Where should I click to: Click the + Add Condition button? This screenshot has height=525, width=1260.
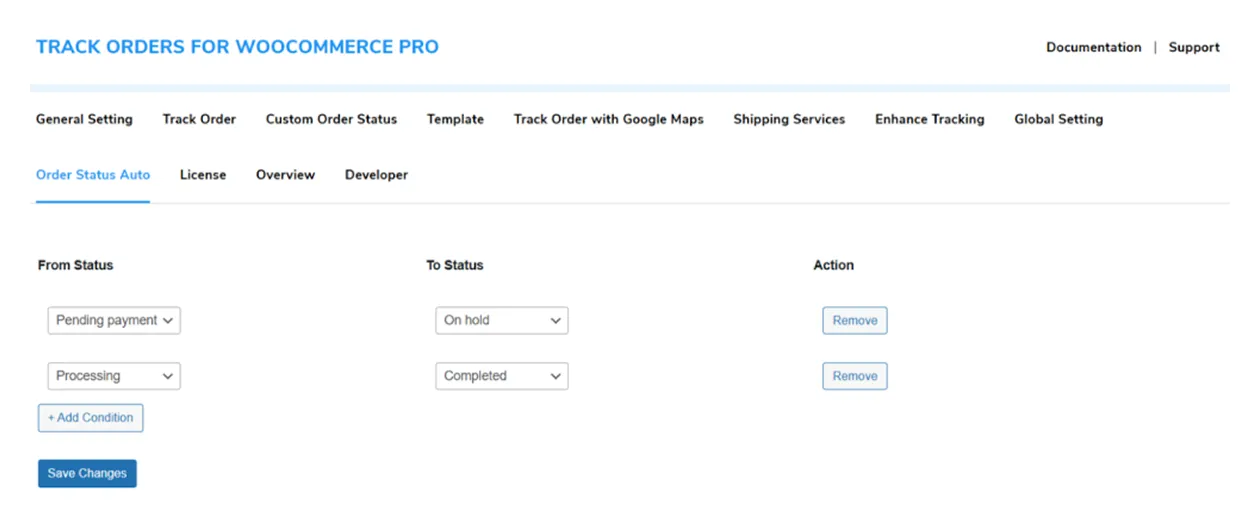91,418
